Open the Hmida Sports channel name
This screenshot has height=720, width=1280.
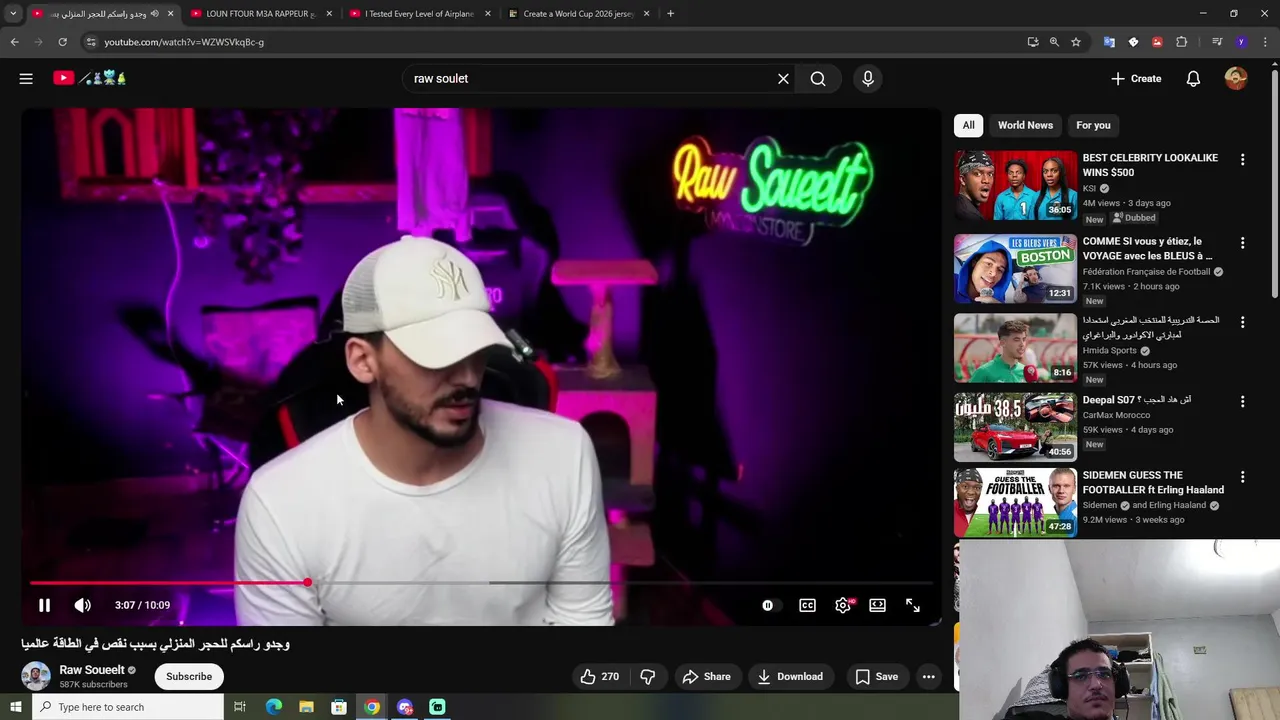click(x=1109, y=351)
